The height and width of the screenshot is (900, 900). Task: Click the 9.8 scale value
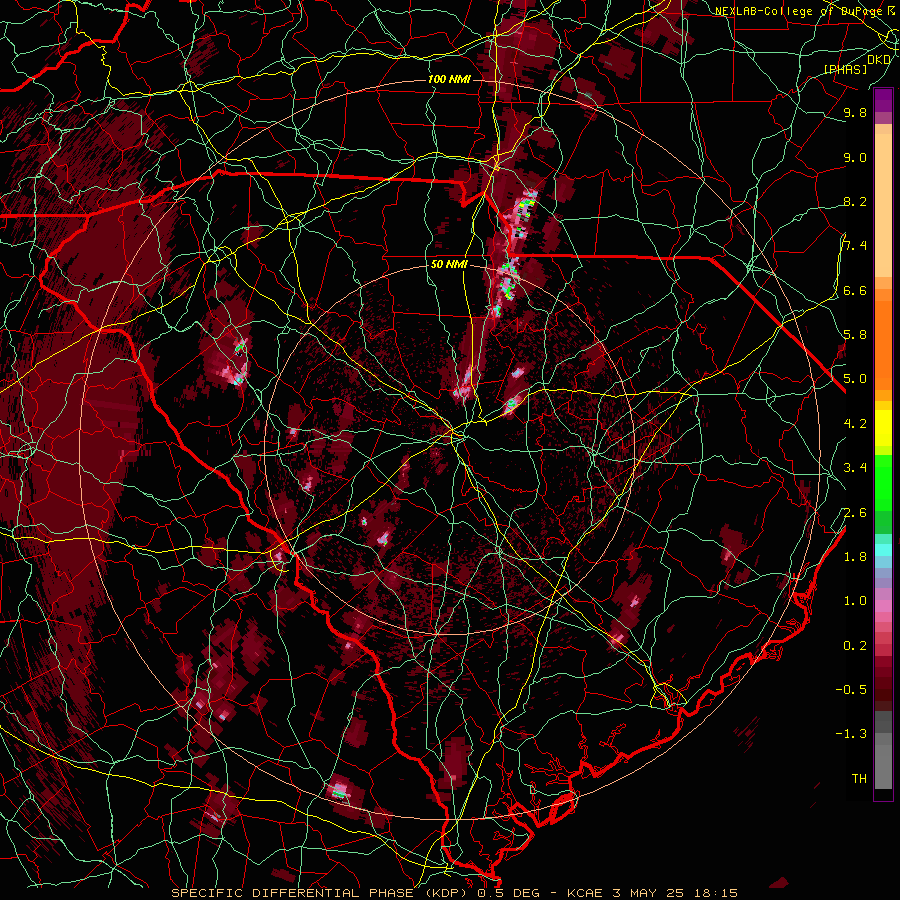point(855,112)
